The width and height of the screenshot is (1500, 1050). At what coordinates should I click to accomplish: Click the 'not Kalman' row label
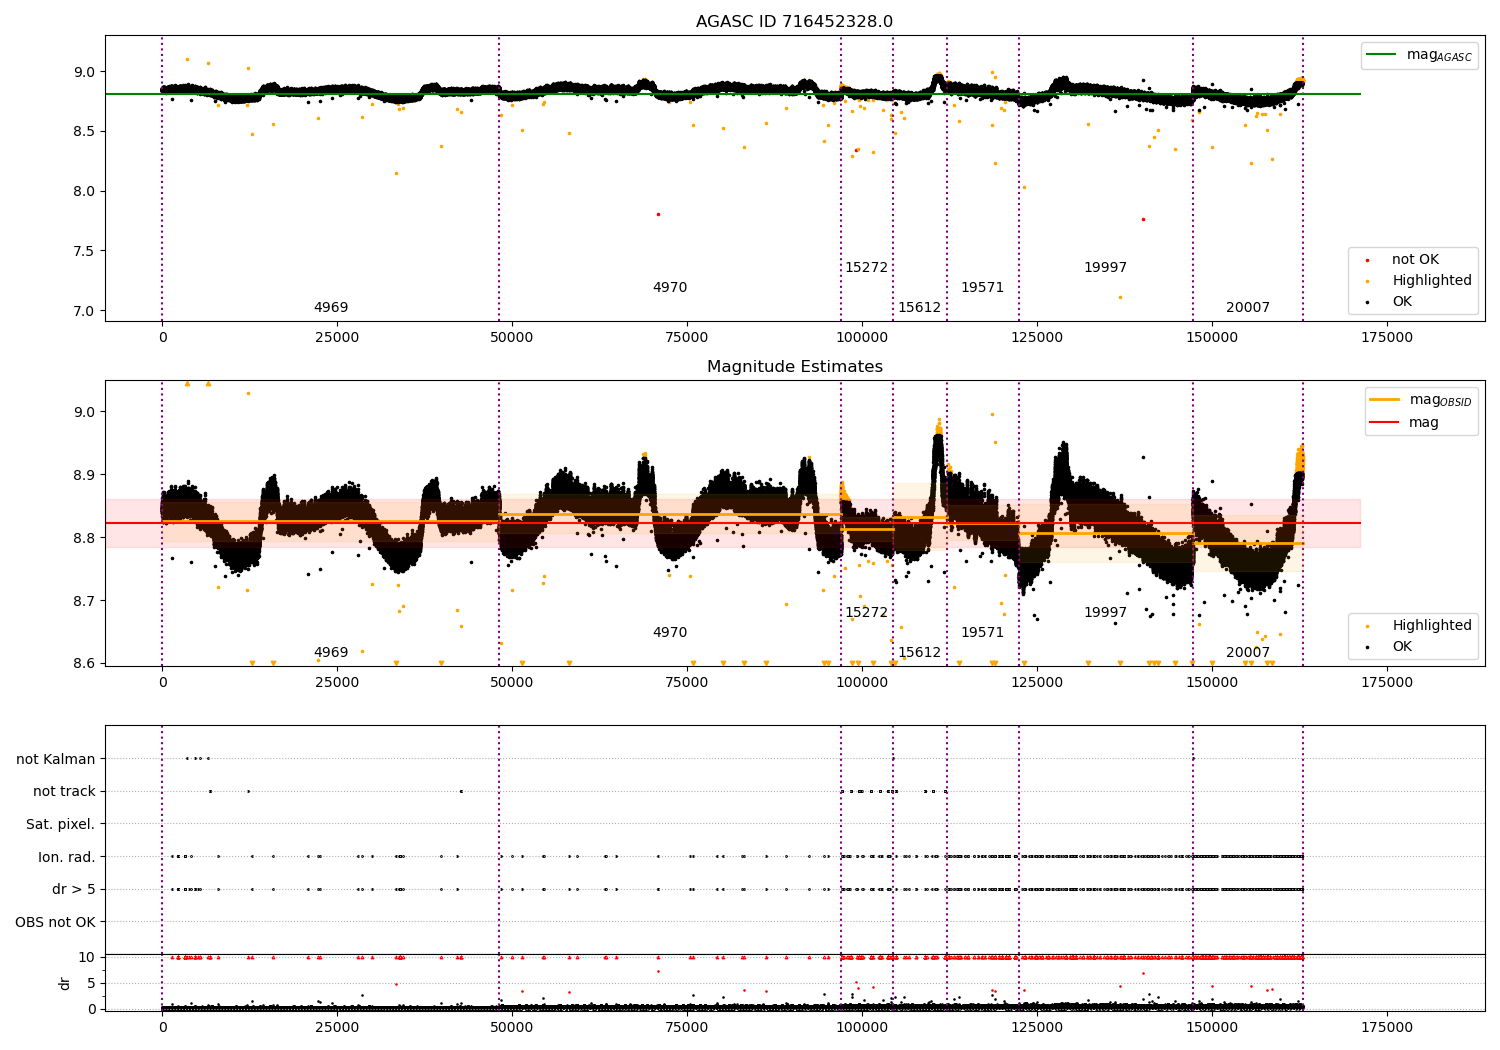point(56,759)
